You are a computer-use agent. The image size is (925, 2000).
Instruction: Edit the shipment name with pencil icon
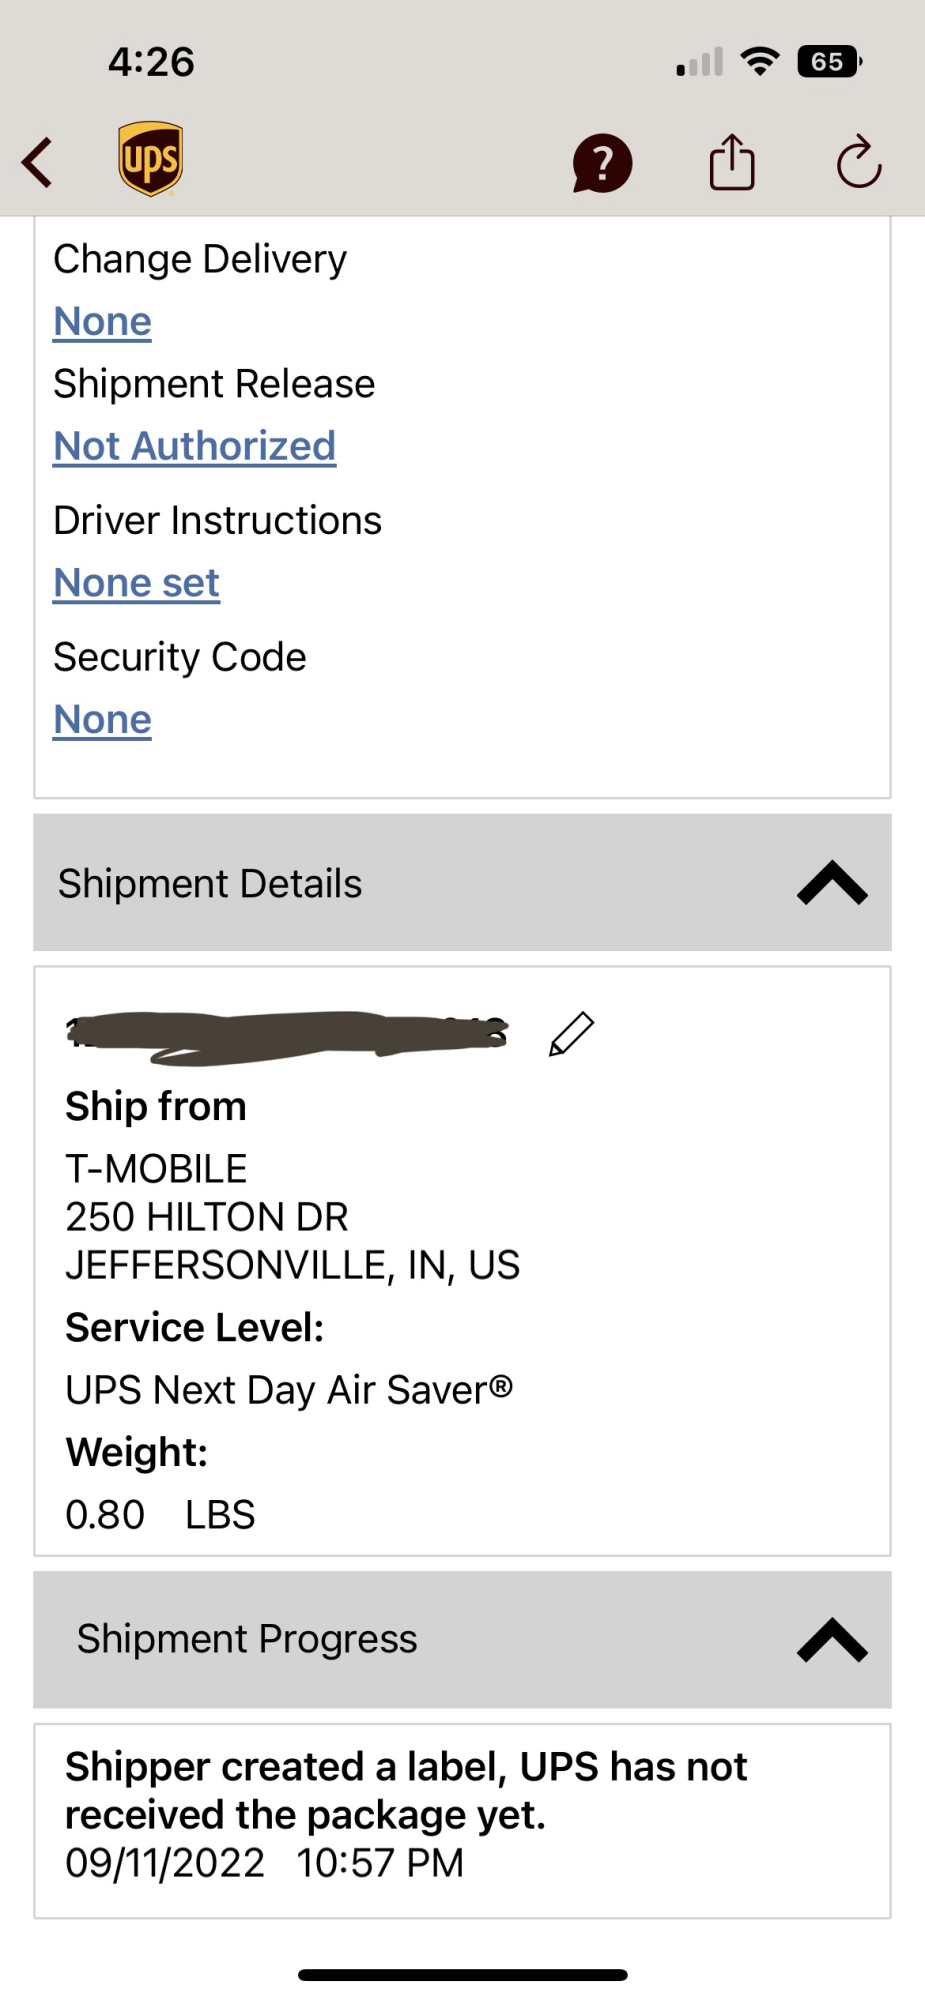click(572, 1034)
